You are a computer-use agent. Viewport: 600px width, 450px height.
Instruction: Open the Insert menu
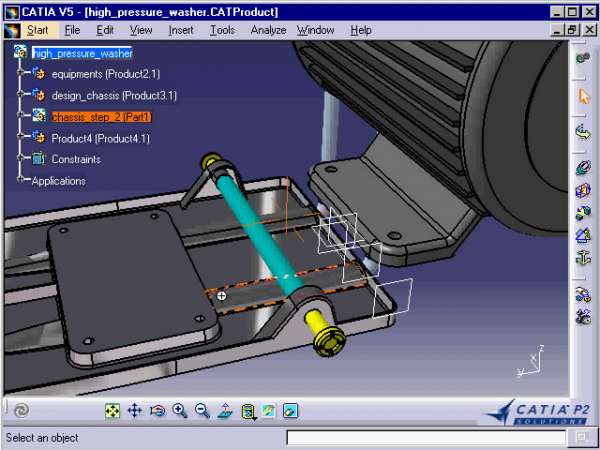pyautogui.click(x=181, y=30)
